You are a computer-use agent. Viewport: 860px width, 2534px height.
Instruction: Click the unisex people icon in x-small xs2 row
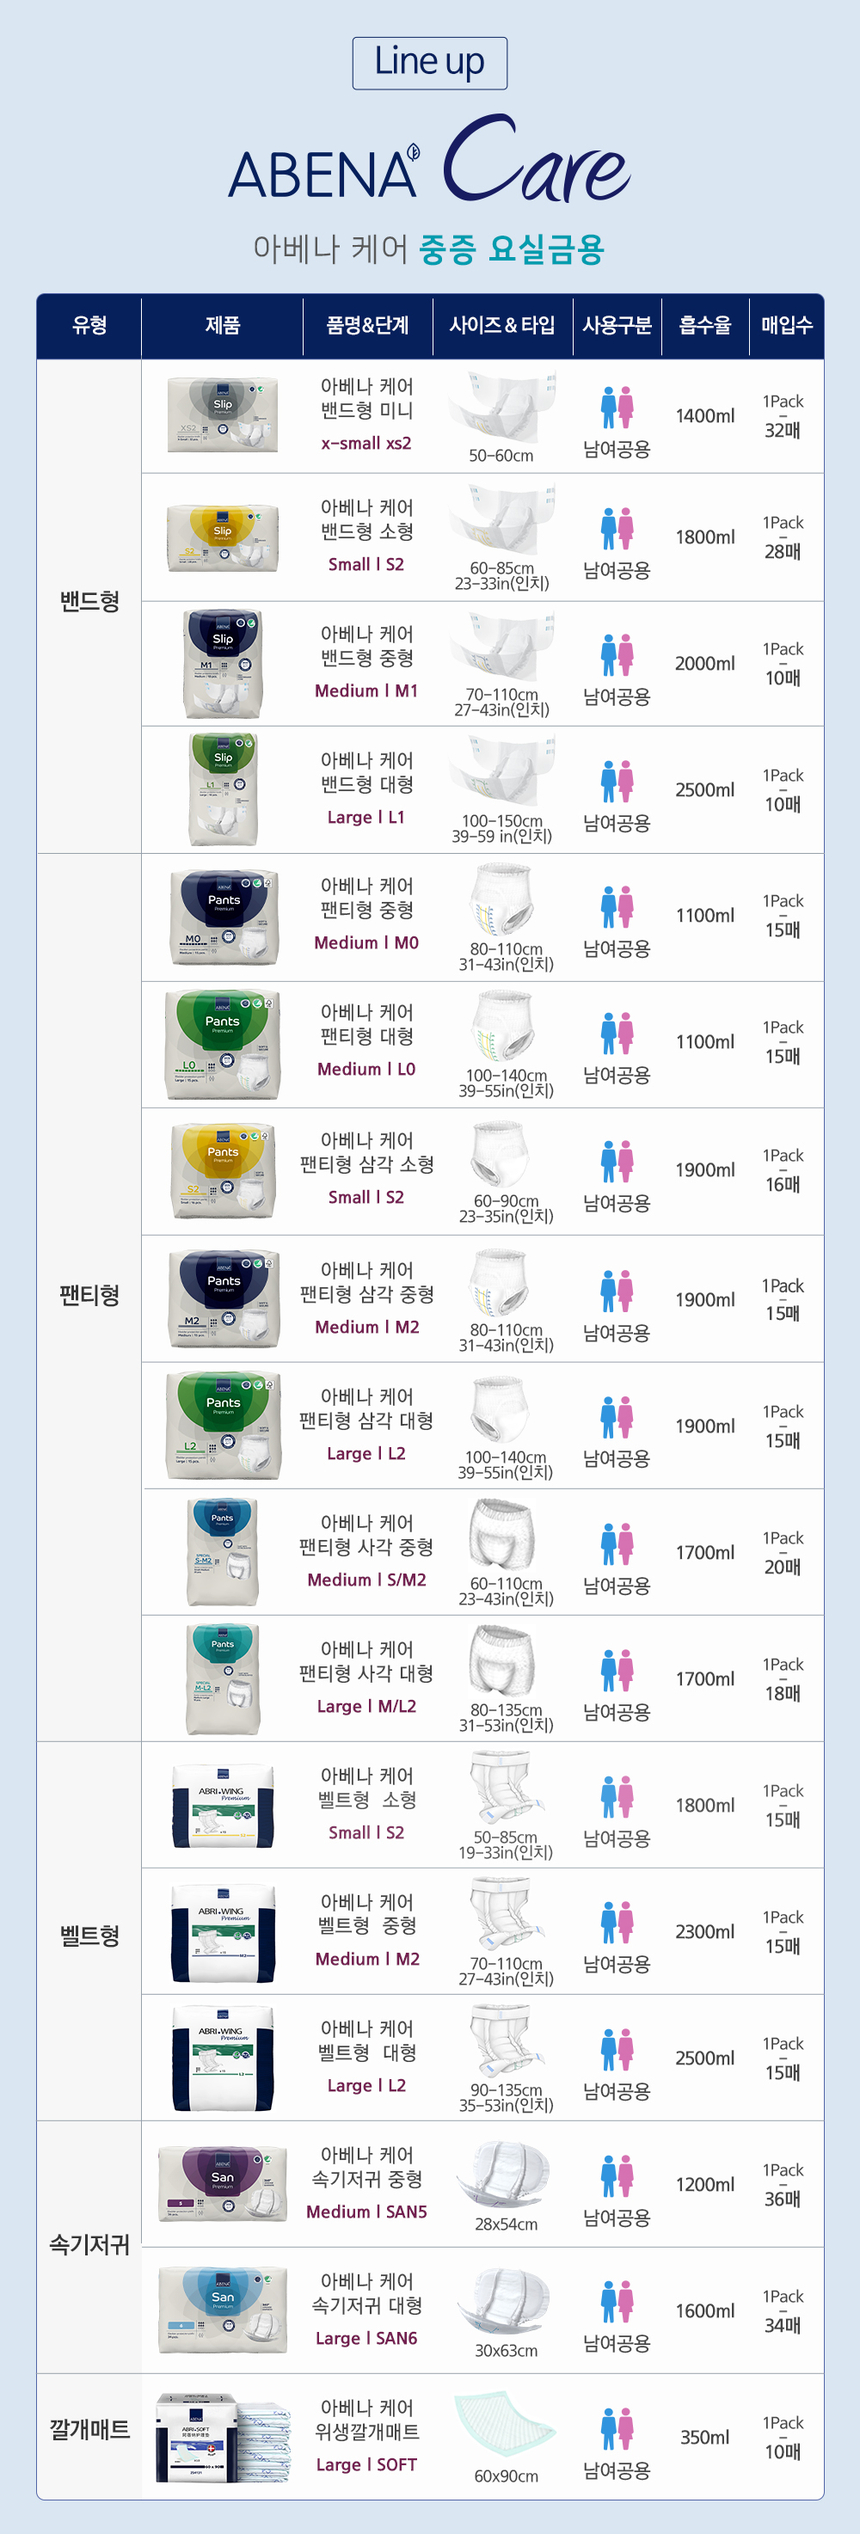pyautogui.click(x=617, y=408)
